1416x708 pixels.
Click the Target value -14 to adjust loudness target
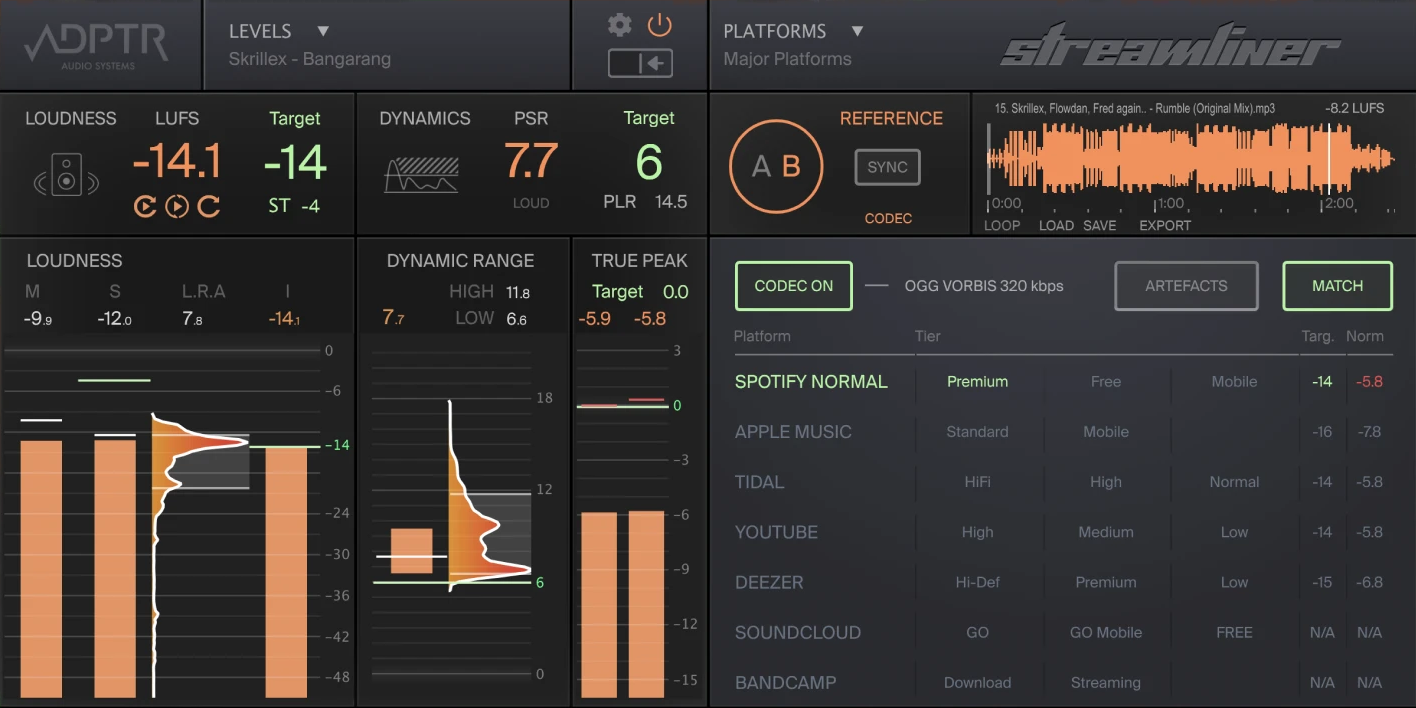click(294, 160)
